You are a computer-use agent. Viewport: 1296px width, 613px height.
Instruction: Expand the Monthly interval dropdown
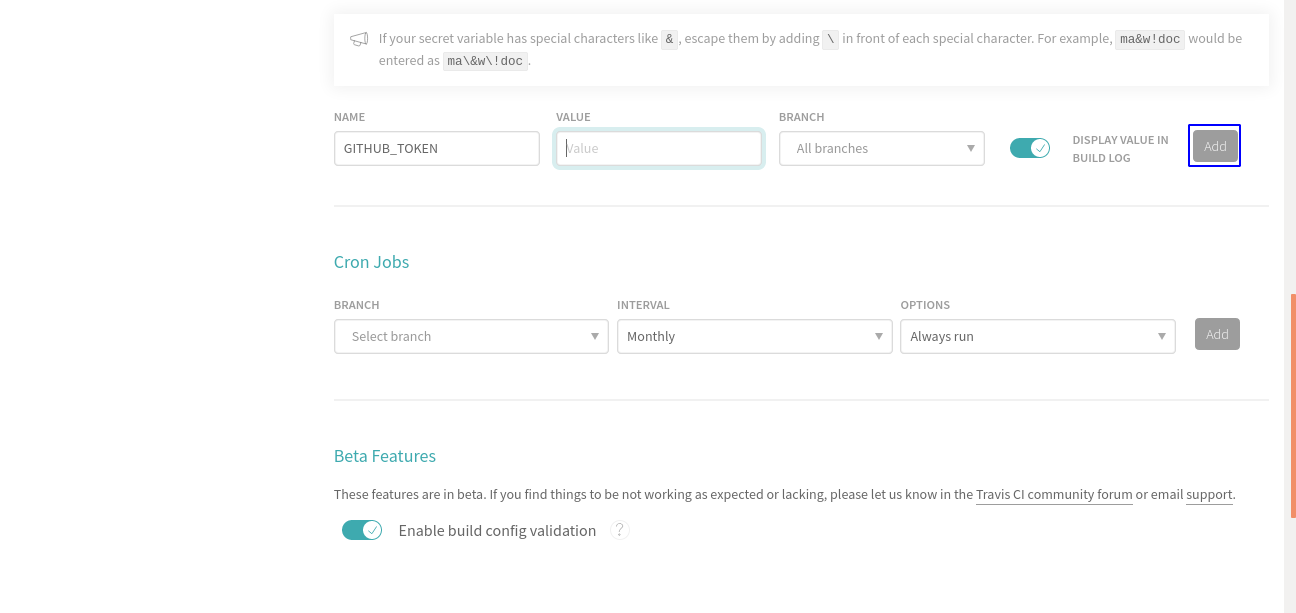pyautogui.click(x=754, y=336)
